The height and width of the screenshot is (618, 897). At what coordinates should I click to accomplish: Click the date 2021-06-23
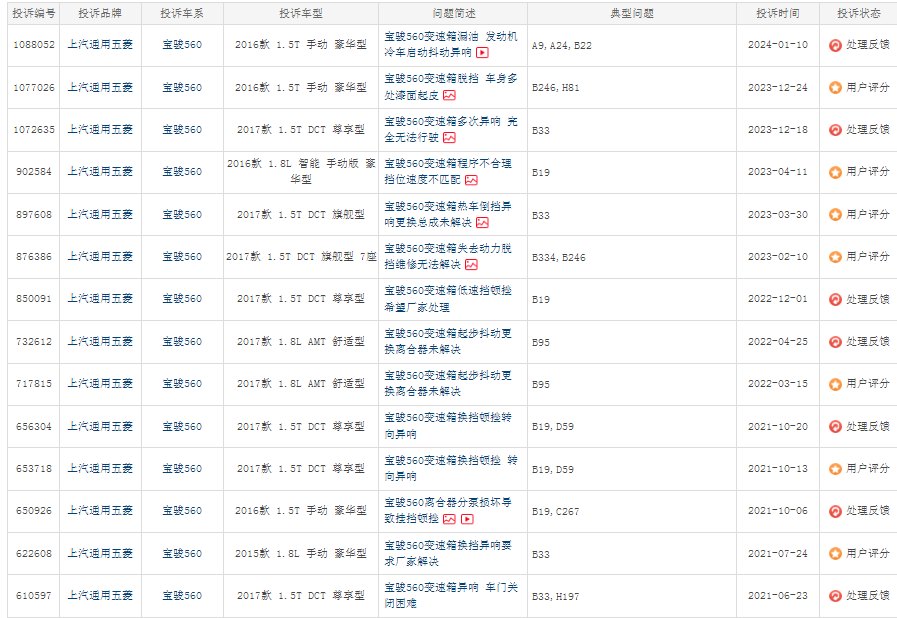click(778, 596)
